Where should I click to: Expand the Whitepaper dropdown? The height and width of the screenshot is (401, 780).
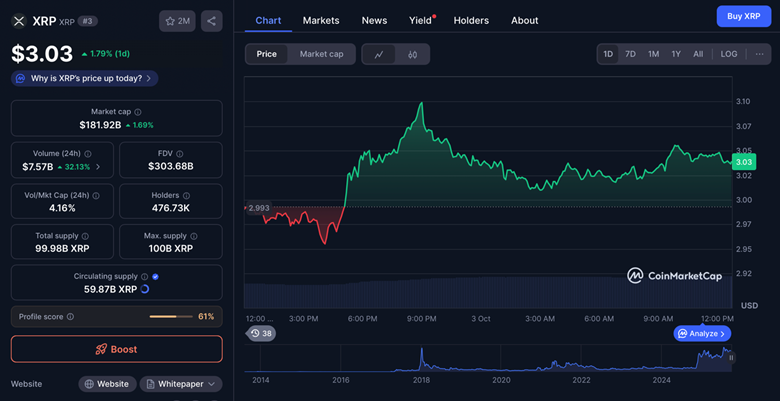pyautogui.click(x=181, y=384)
